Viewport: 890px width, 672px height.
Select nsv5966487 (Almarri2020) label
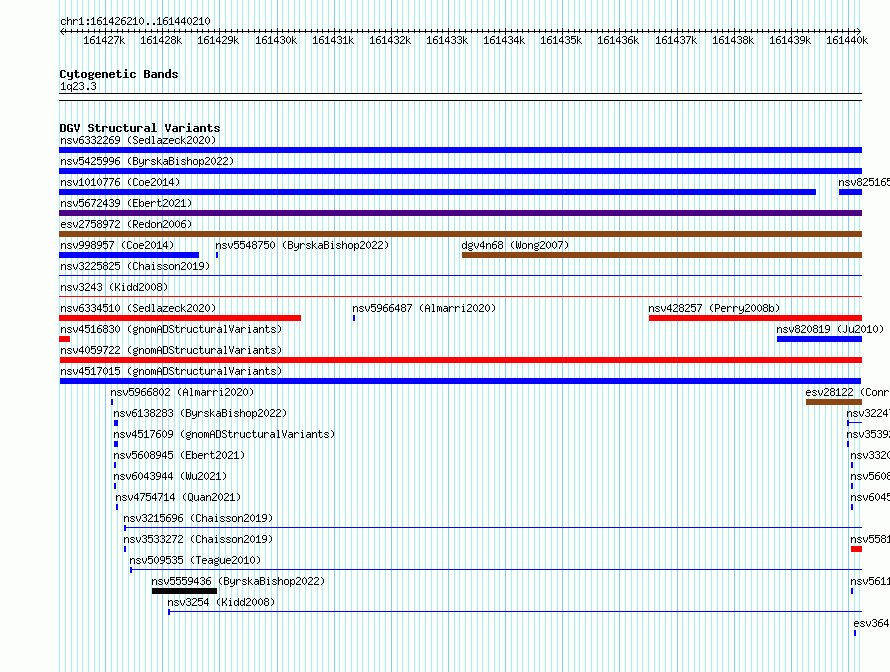pyautogui.click(x=424, y=308)
